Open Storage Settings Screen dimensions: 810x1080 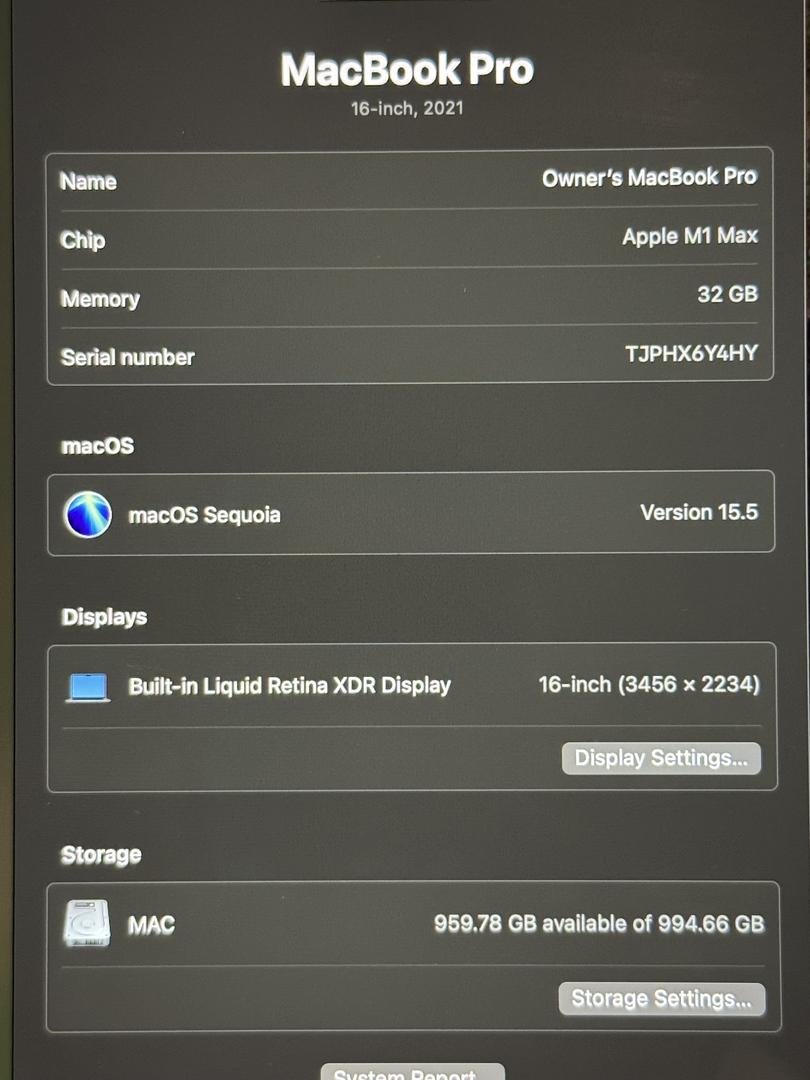pos(661,999)
